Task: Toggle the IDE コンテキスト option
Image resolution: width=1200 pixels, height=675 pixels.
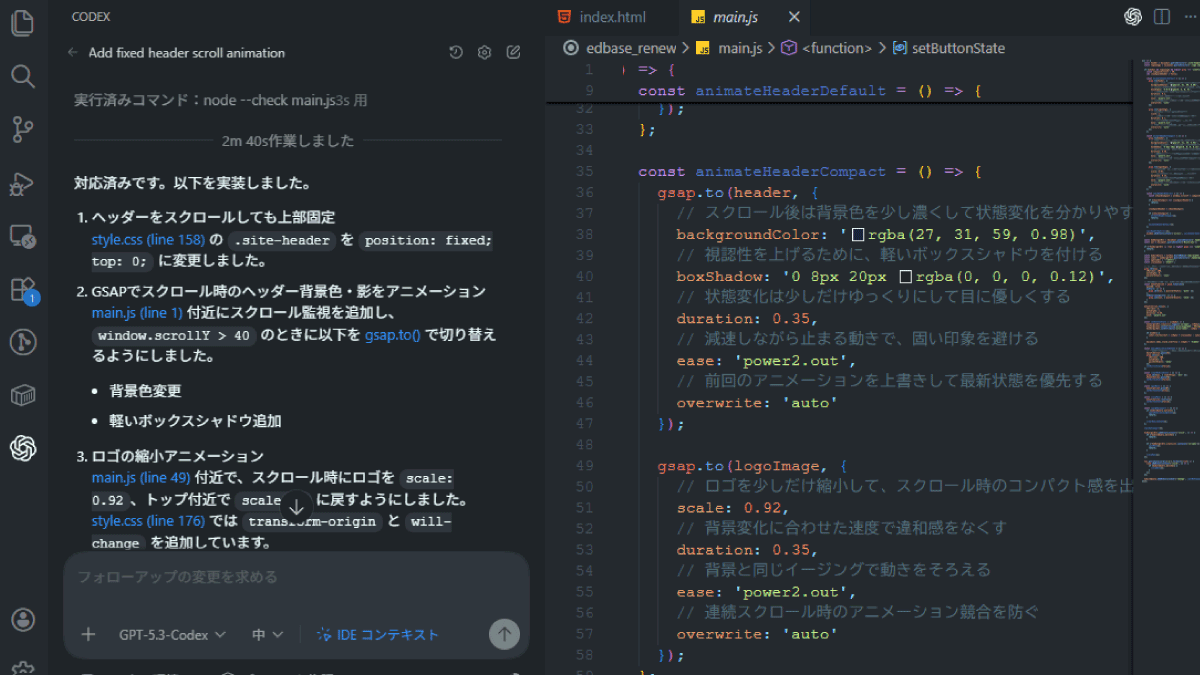Action: (x=378, y=635)
